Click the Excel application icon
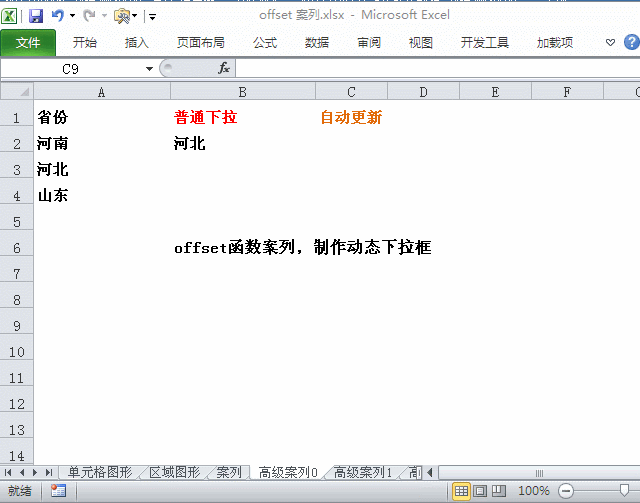The height and width of the screenshot is (503, 640). tap(9, 16)
